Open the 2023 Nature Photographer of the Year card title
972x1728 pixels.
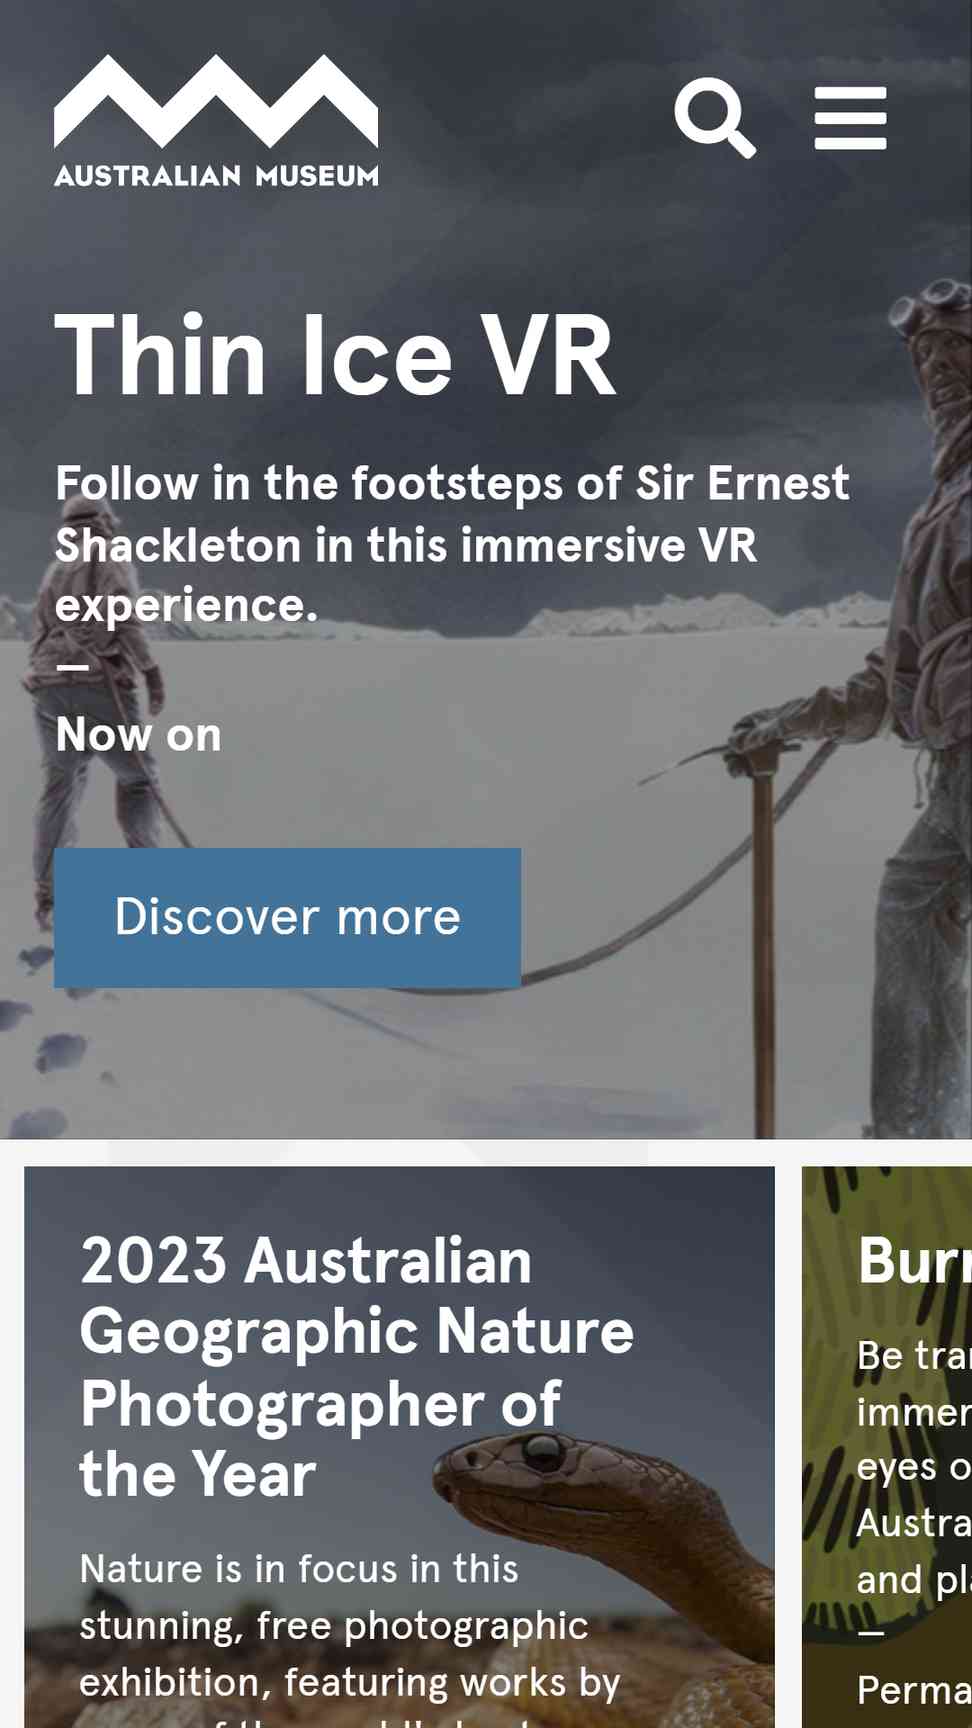click(x=356, y=1367)
